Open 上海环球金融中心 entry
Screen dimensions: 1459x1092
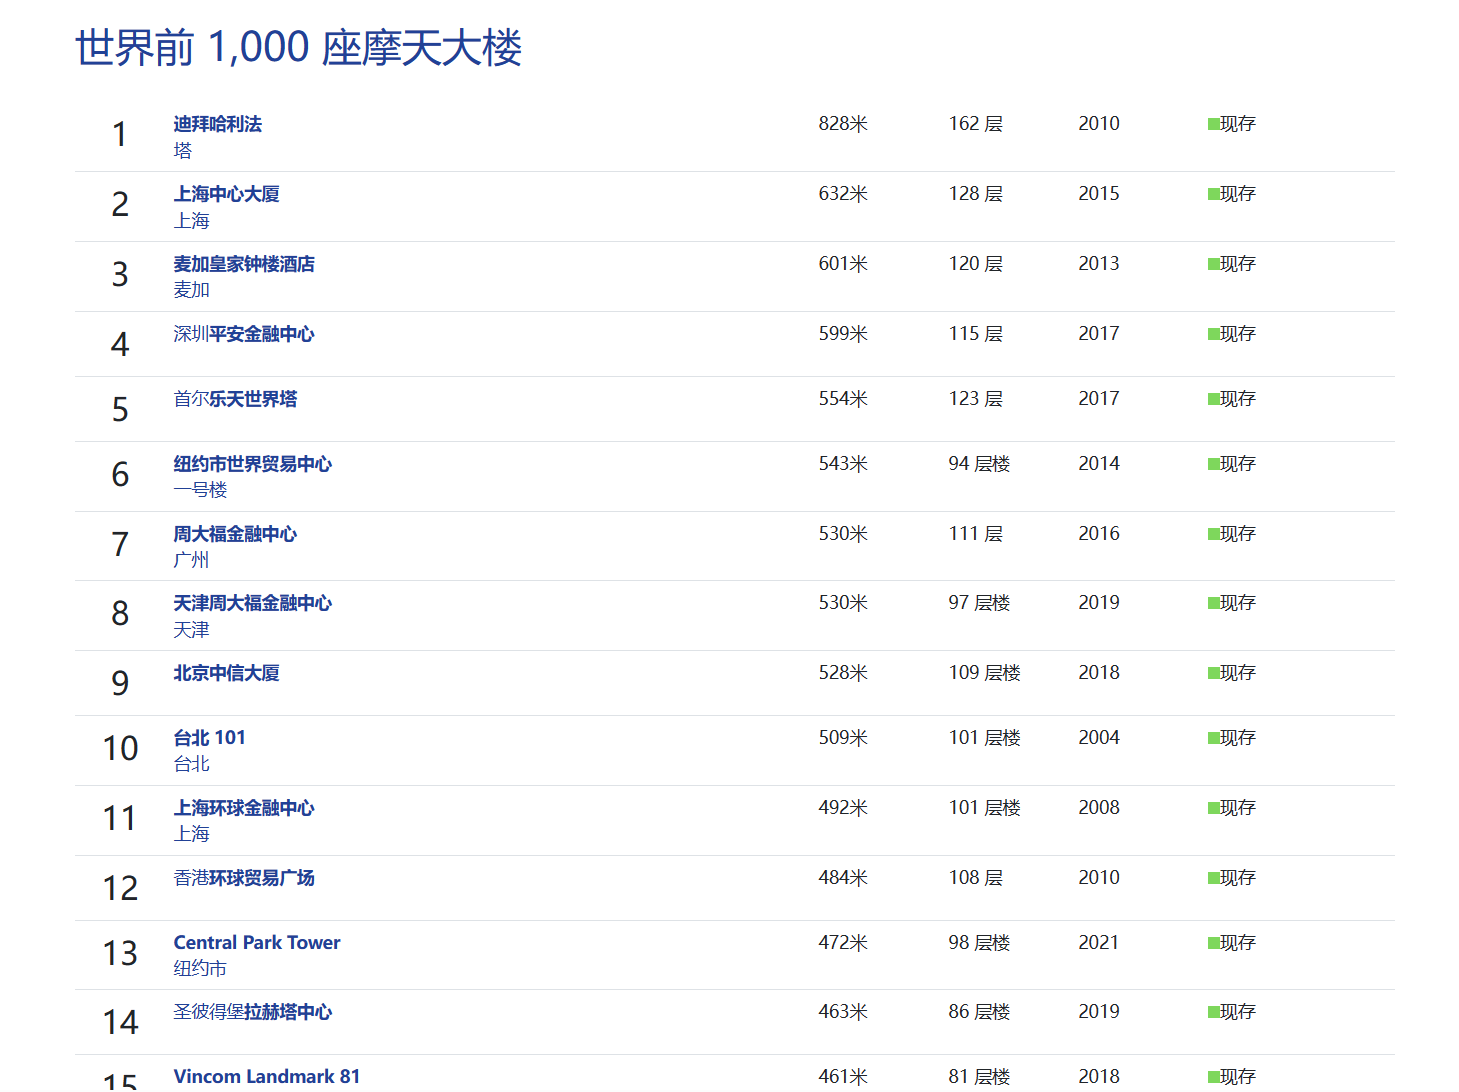click(x=244, y=808)
